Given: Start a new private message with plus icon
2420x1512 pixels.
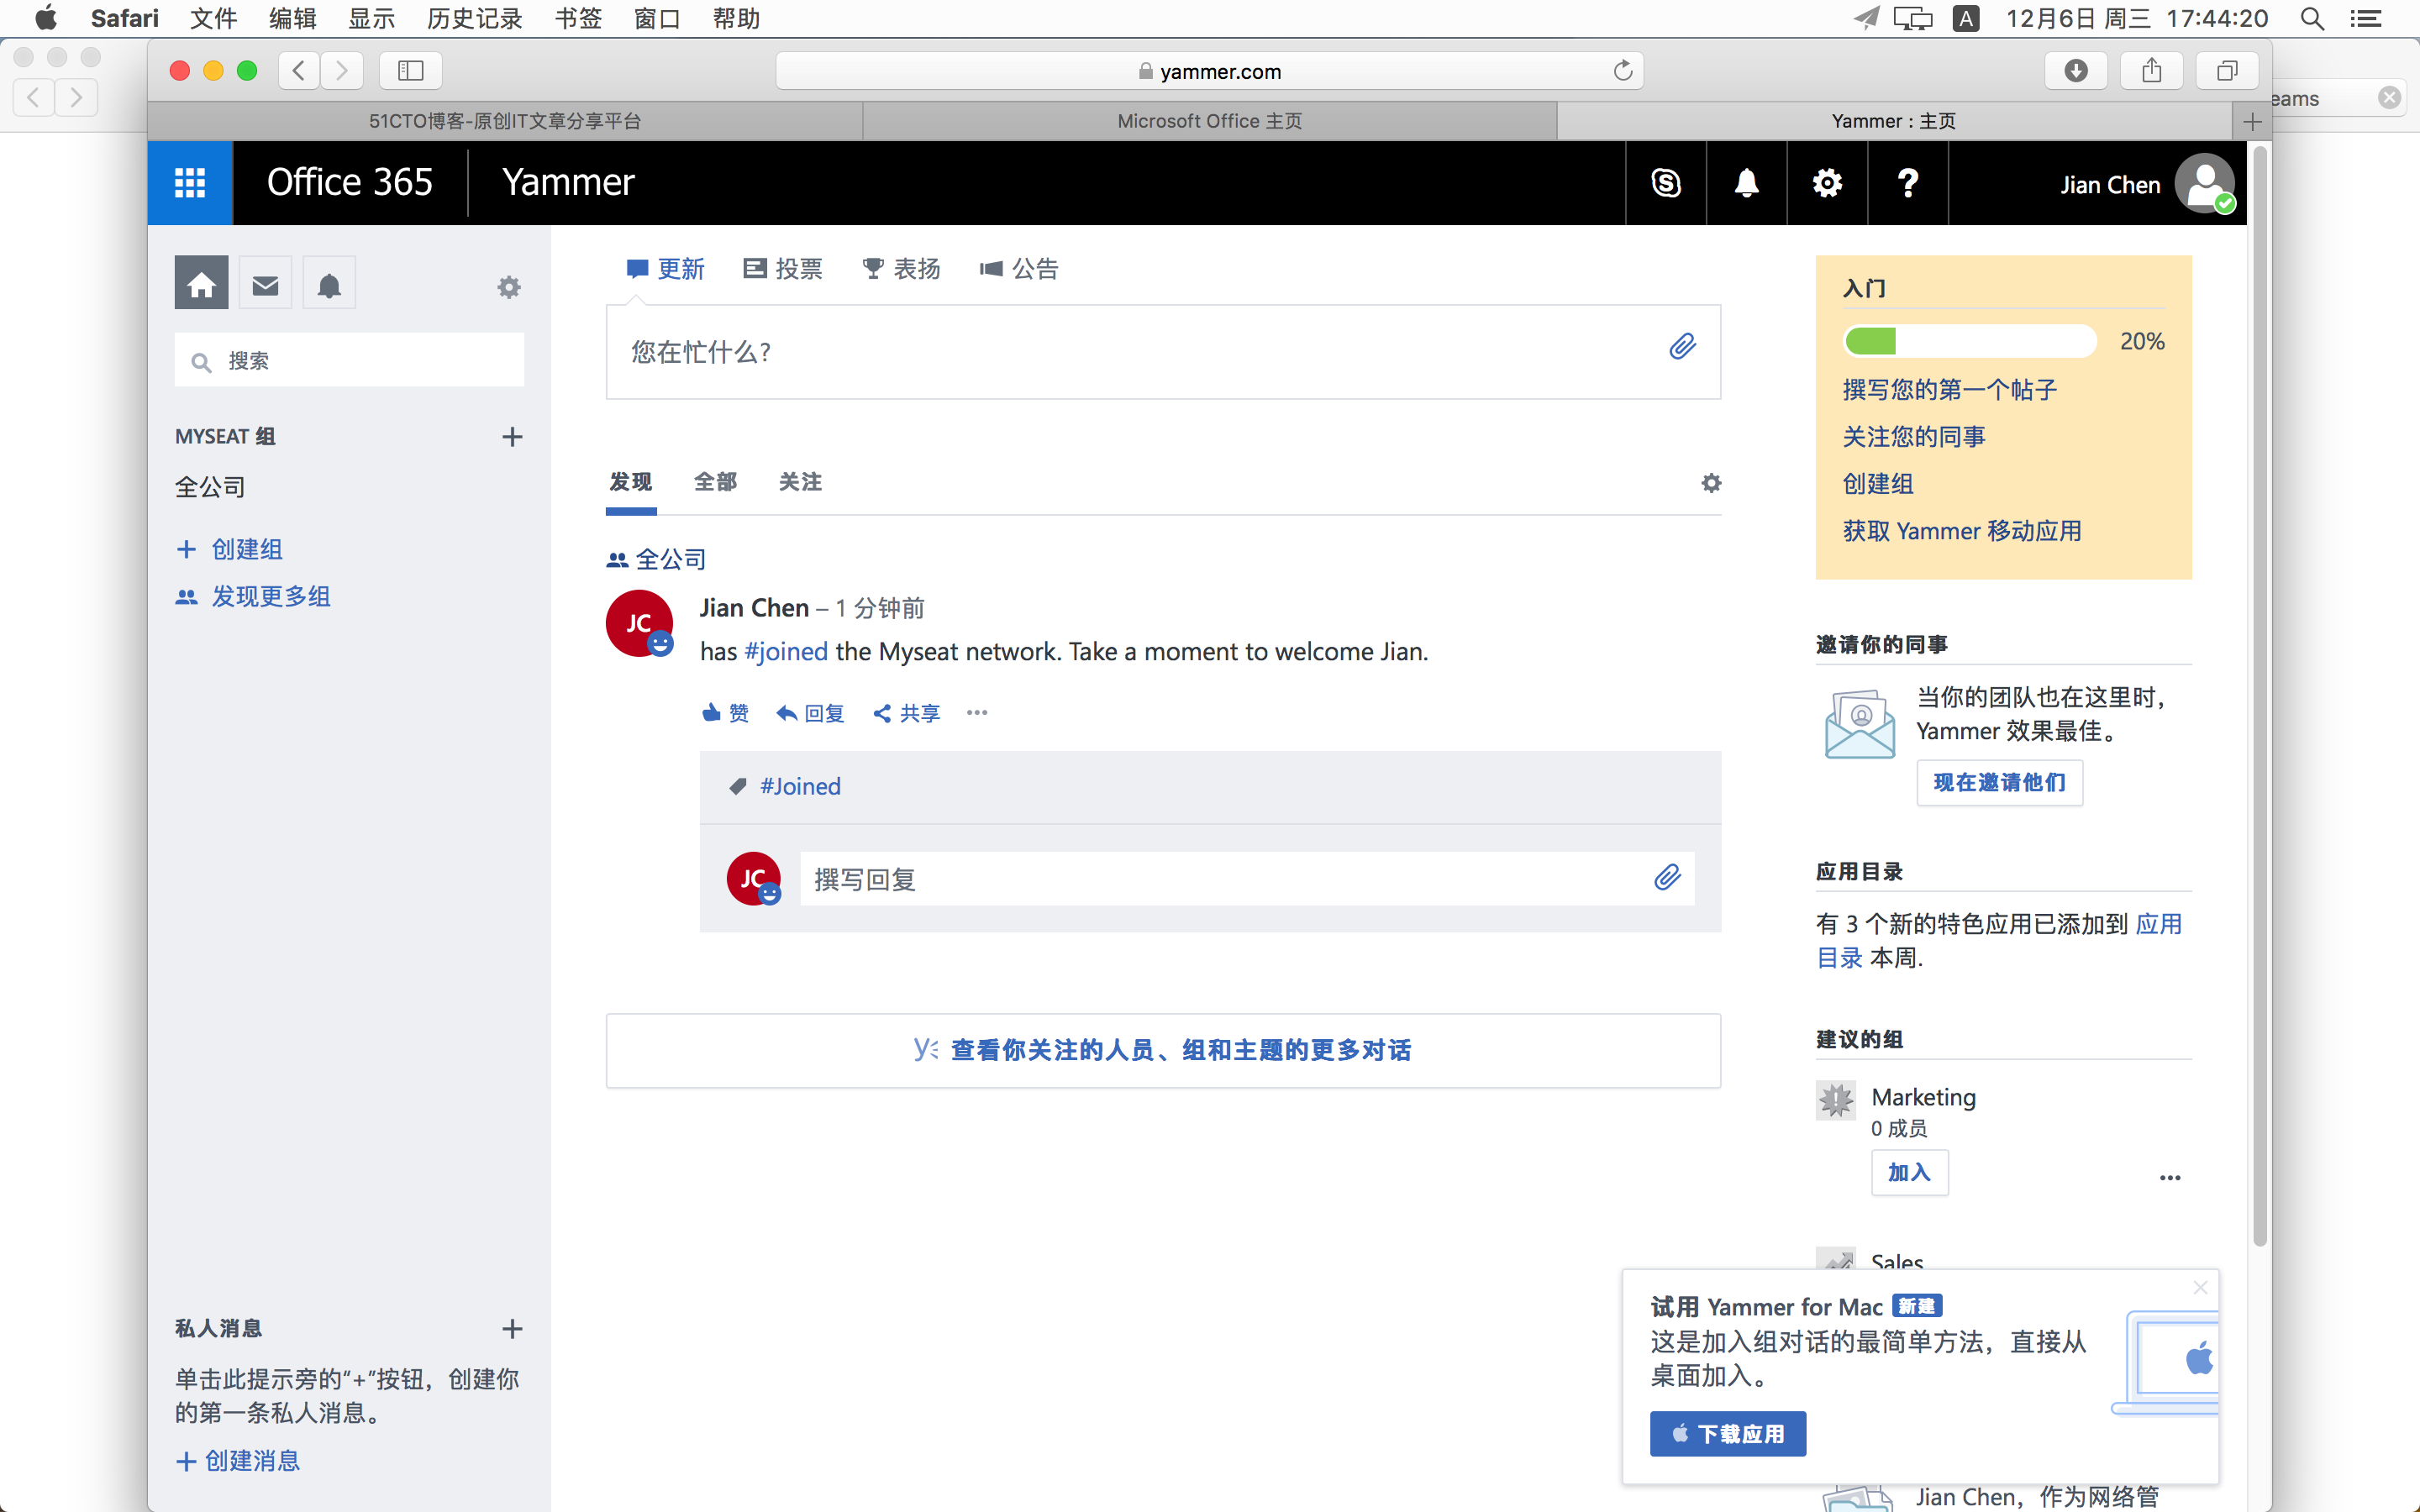Looking at the screenshot, I should tap(512, 1329).
